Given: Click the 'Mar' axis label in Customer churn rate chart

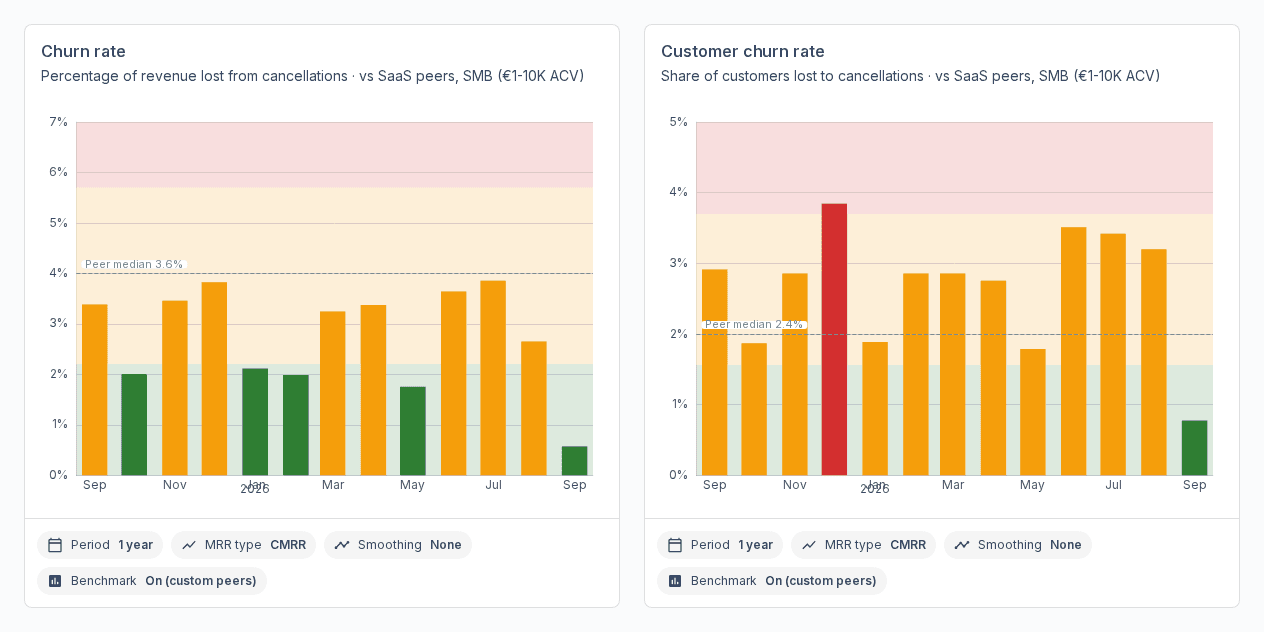Looking at the screenshot, I should click(953, 485).
